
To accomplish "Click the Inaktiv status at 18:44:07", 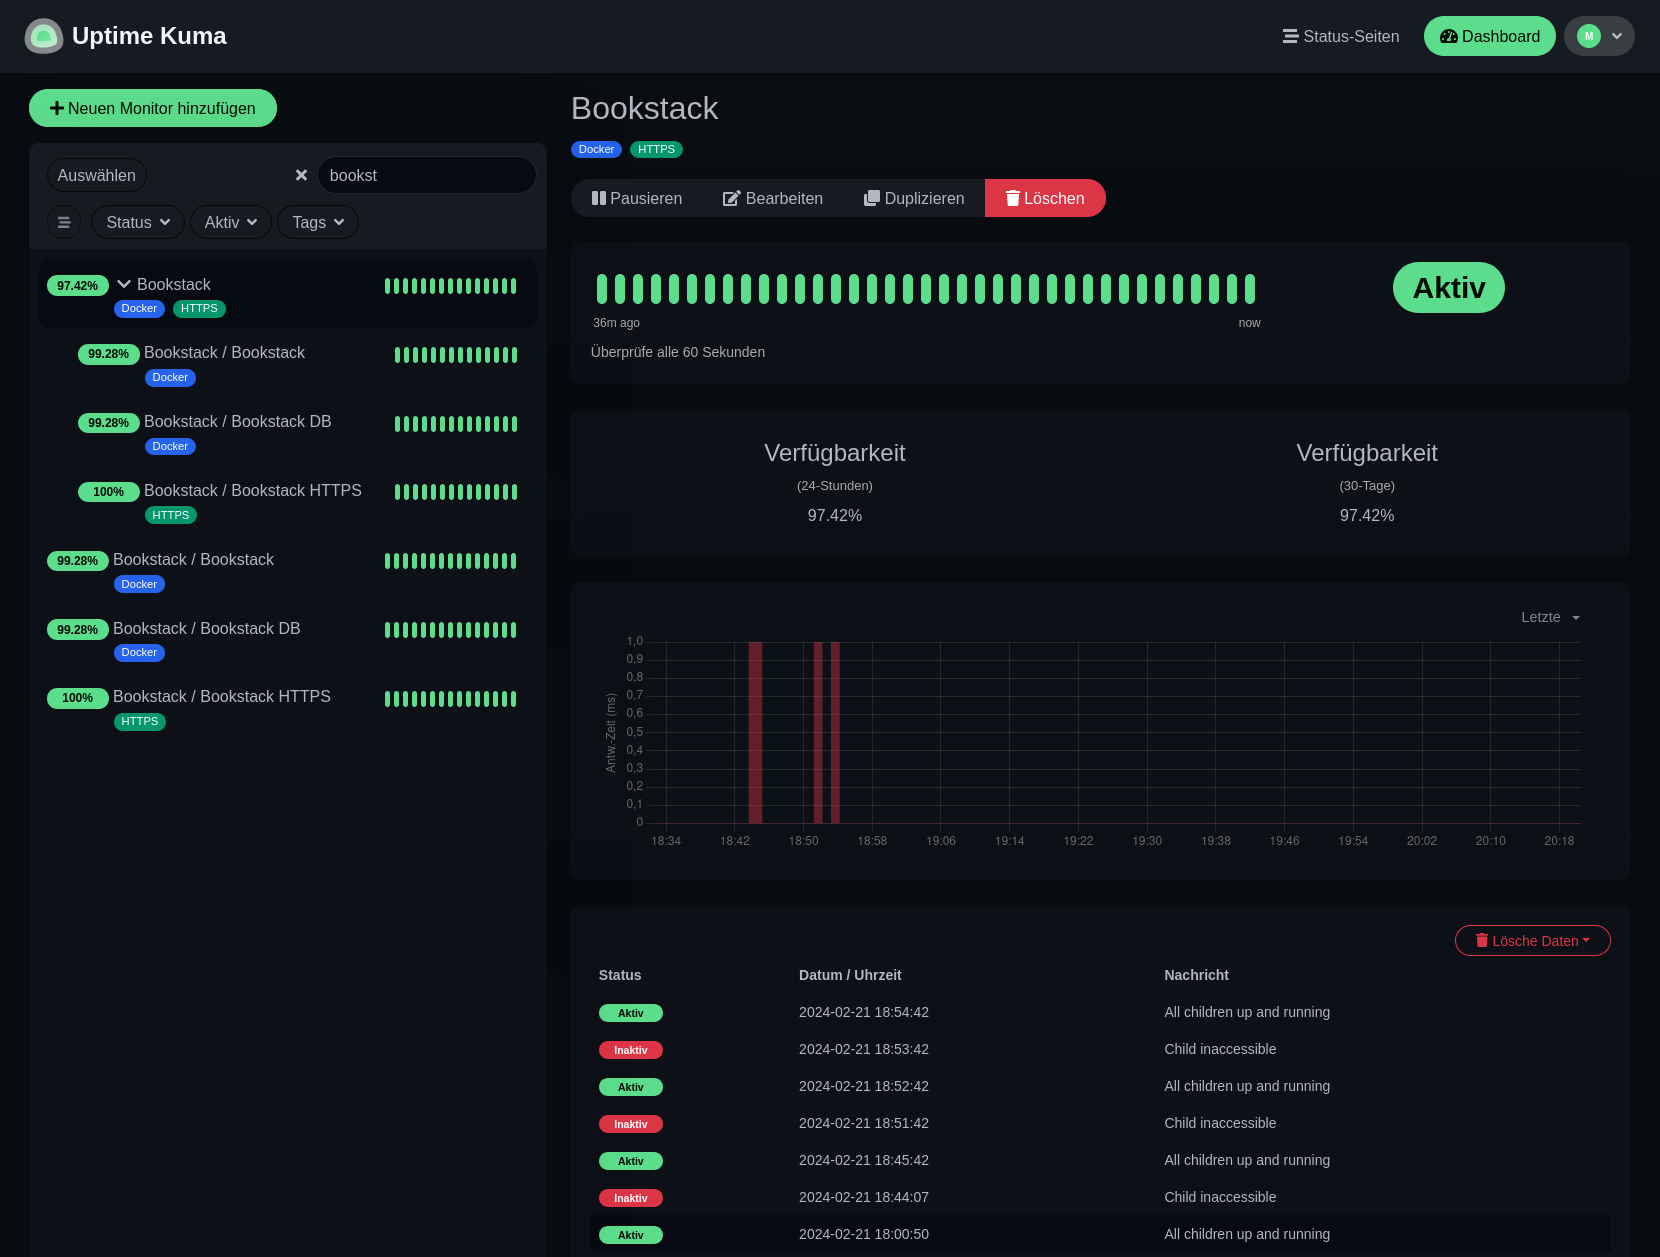I will tap(631, 1198).
